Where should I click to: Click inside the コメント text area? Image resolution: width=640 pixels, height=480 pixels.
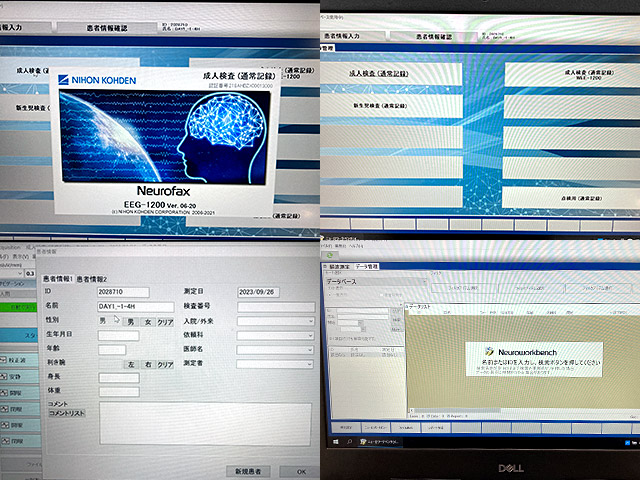[205, 423]
